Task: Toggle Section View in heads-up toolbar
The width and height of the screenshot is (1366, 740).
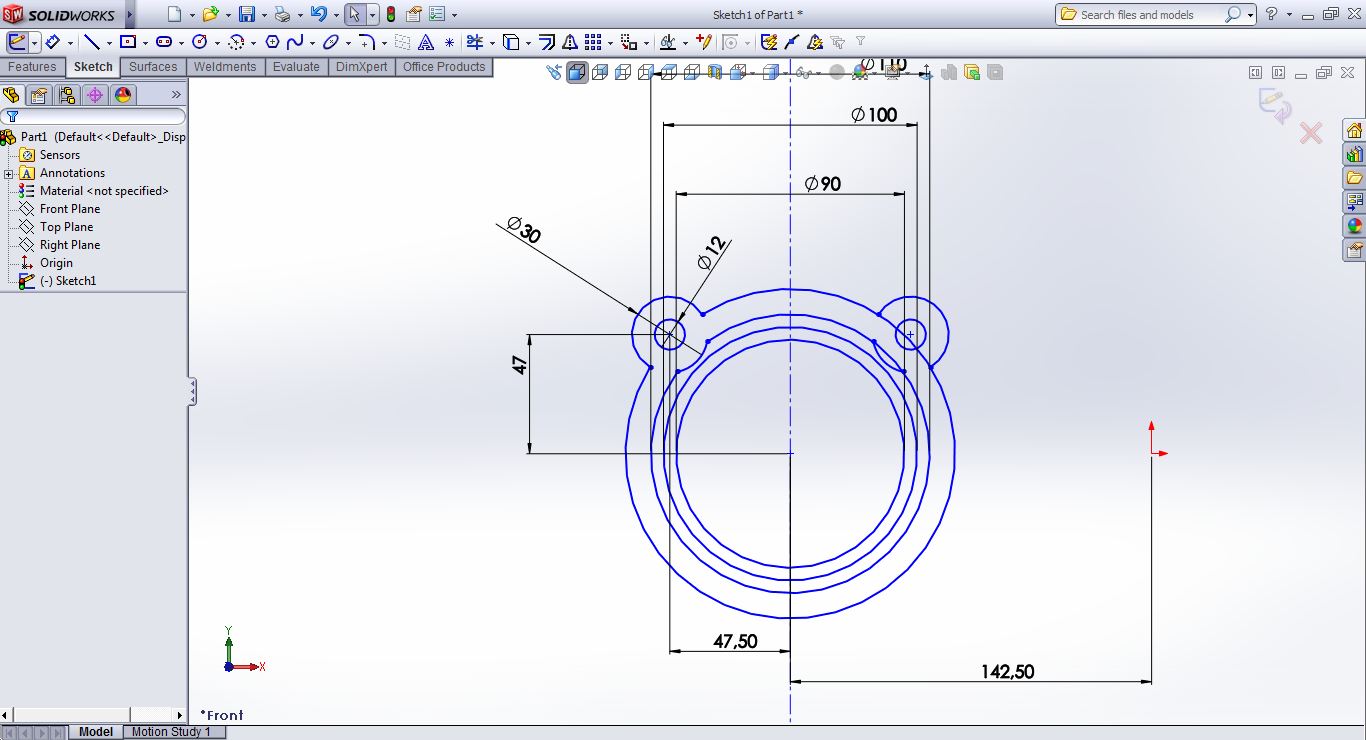Action: (x=713, y=72)
